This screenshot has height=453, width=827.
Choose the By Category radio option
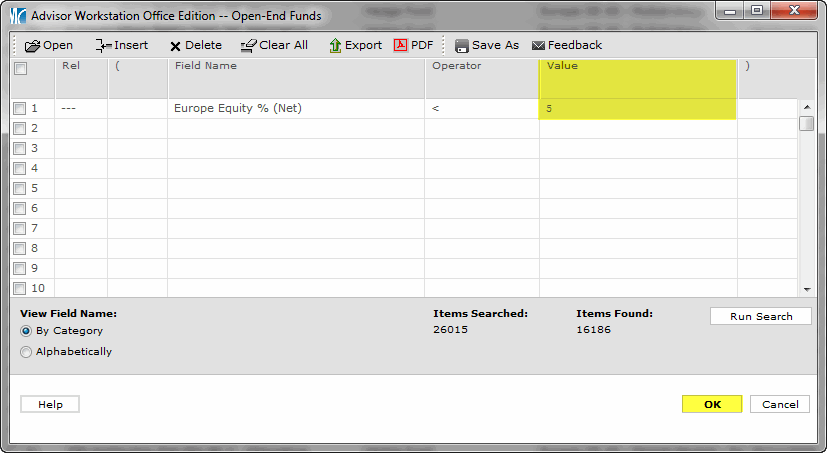(26, 331)
